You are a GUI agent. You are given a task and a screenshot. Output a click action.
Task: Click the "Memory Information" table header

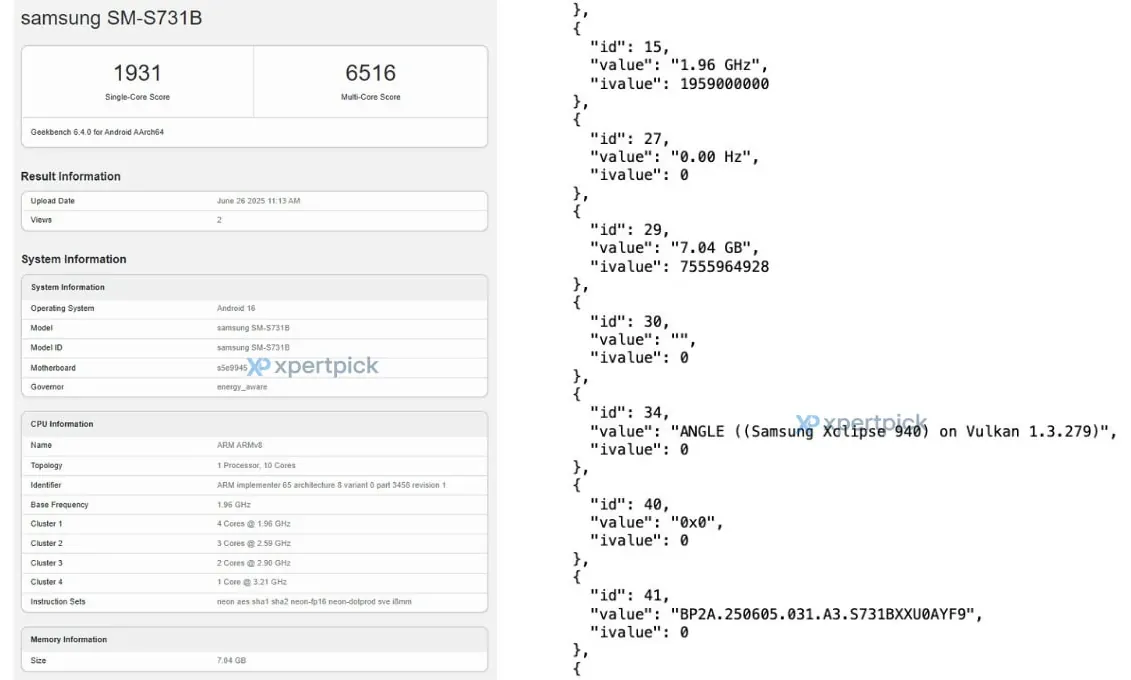coord(69,640)
